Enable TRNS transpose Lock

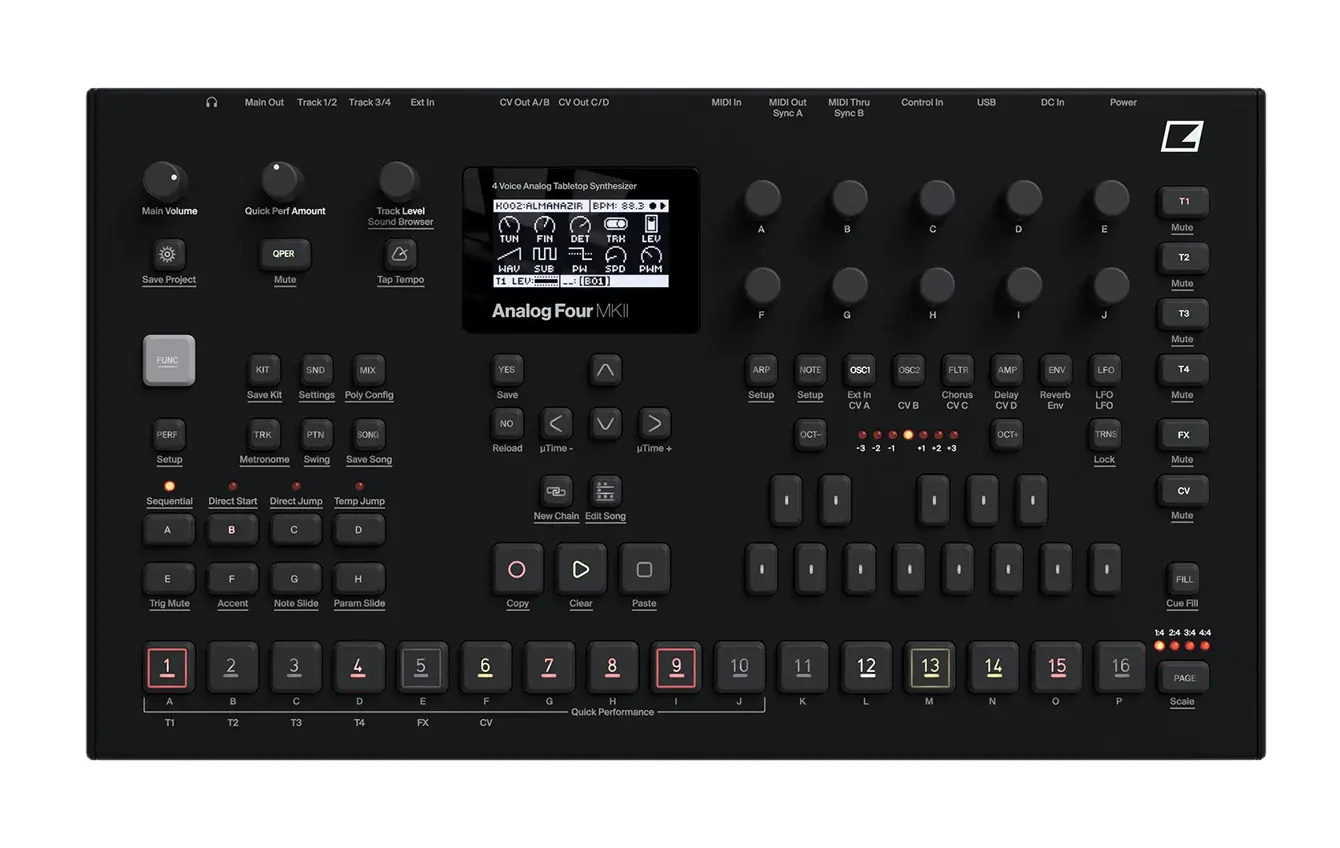click(x=1104, y=435)
